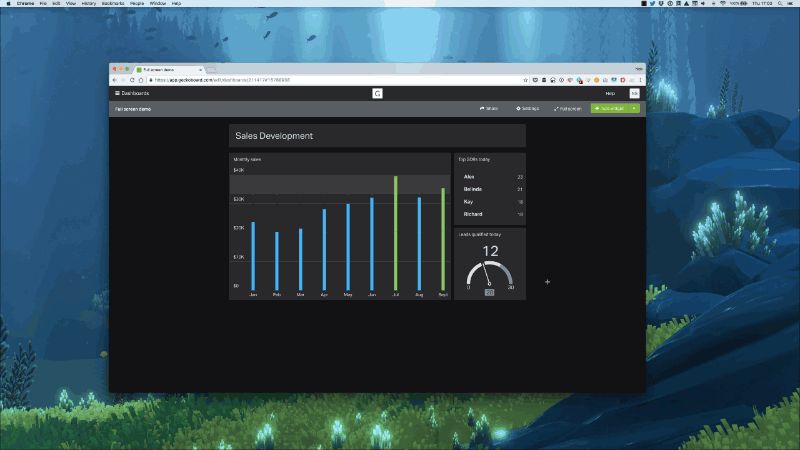Click the Share button
The height and width of the screenshot is (450, 800).
[x=489, y=109]
